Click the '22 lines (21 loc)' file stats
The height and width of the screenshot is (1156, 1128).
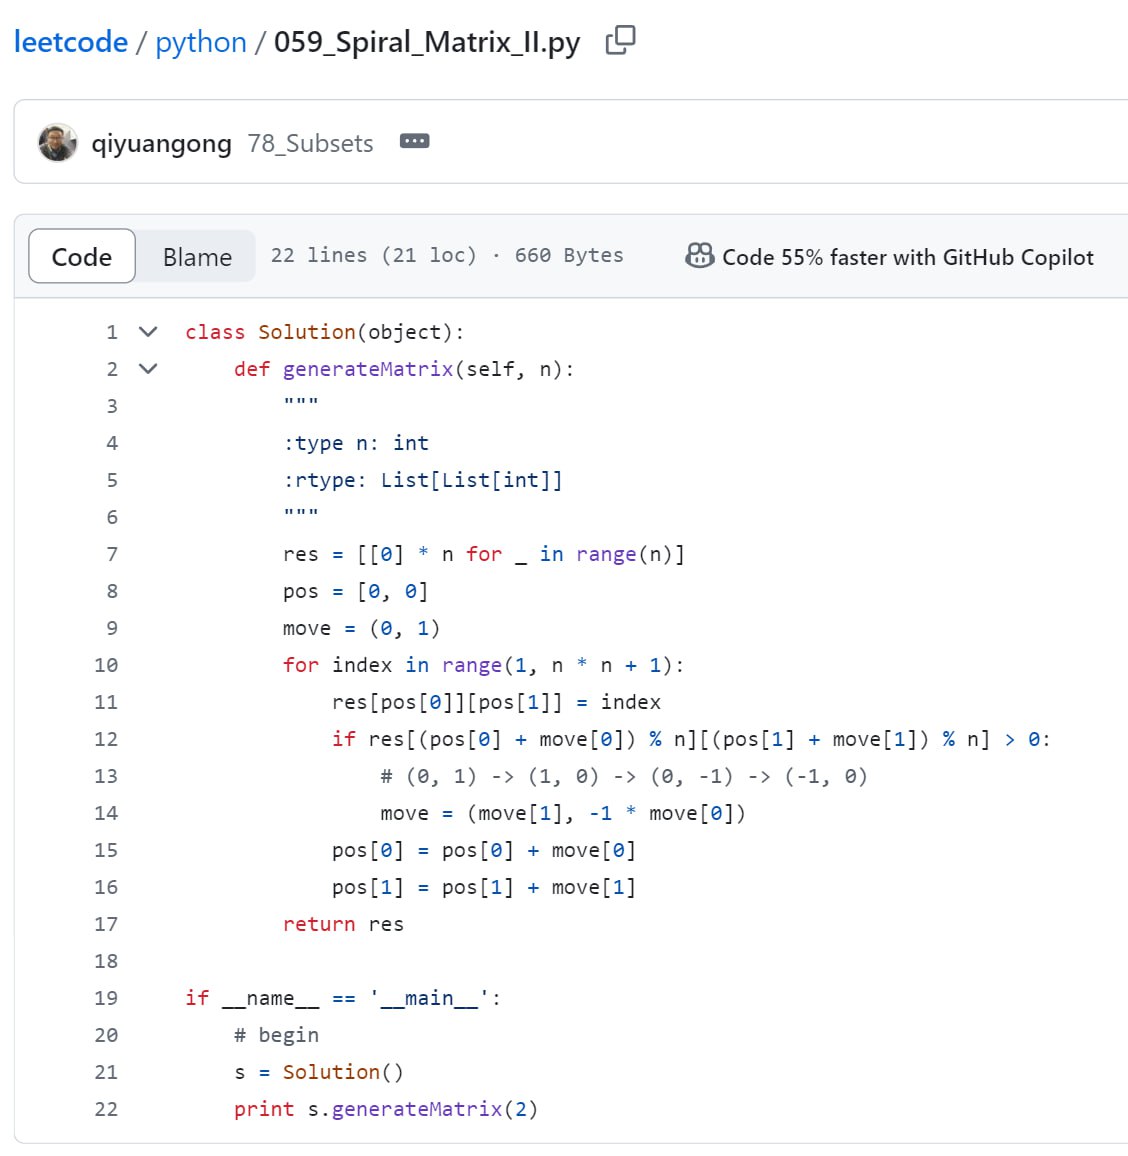(x=372, y=256)
